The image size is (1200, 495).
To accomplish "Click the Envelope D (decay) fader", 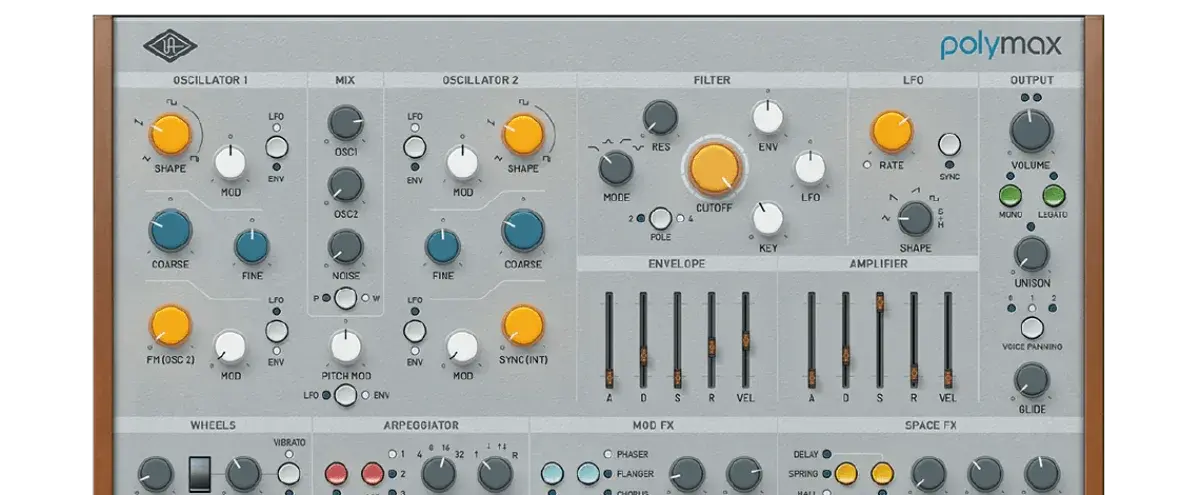I will (x=643, y=356).
